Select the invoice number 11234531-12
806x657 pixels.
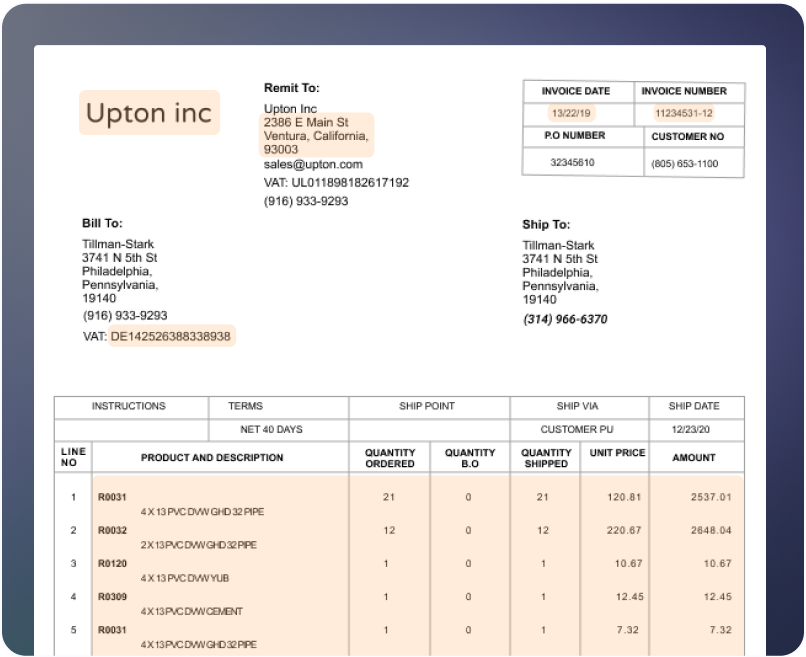(x=684, y=113)
